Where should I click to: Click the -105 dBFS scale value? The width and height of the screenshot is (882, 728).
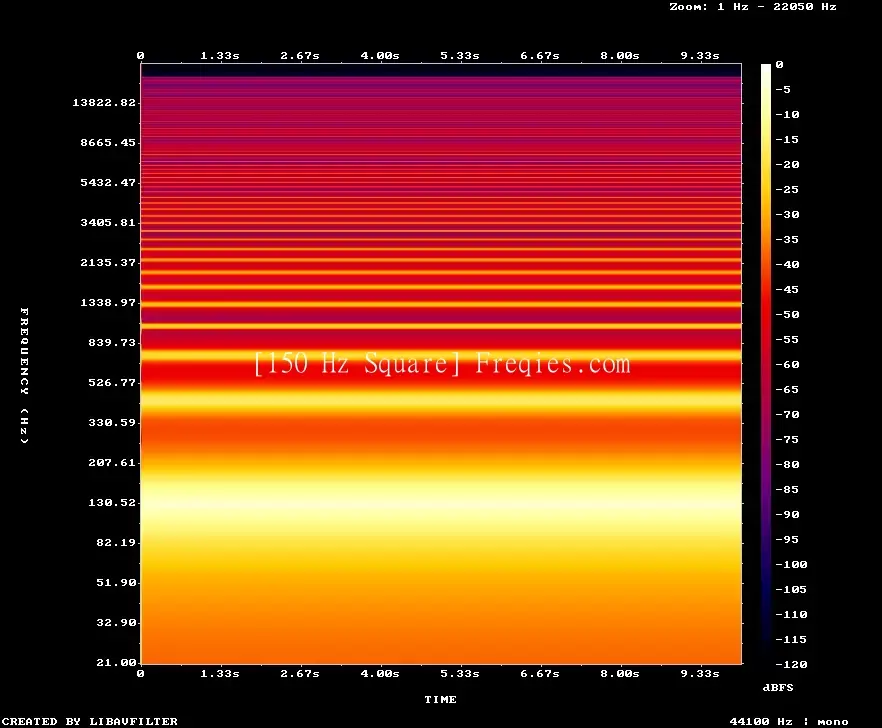tap(791, 589)
